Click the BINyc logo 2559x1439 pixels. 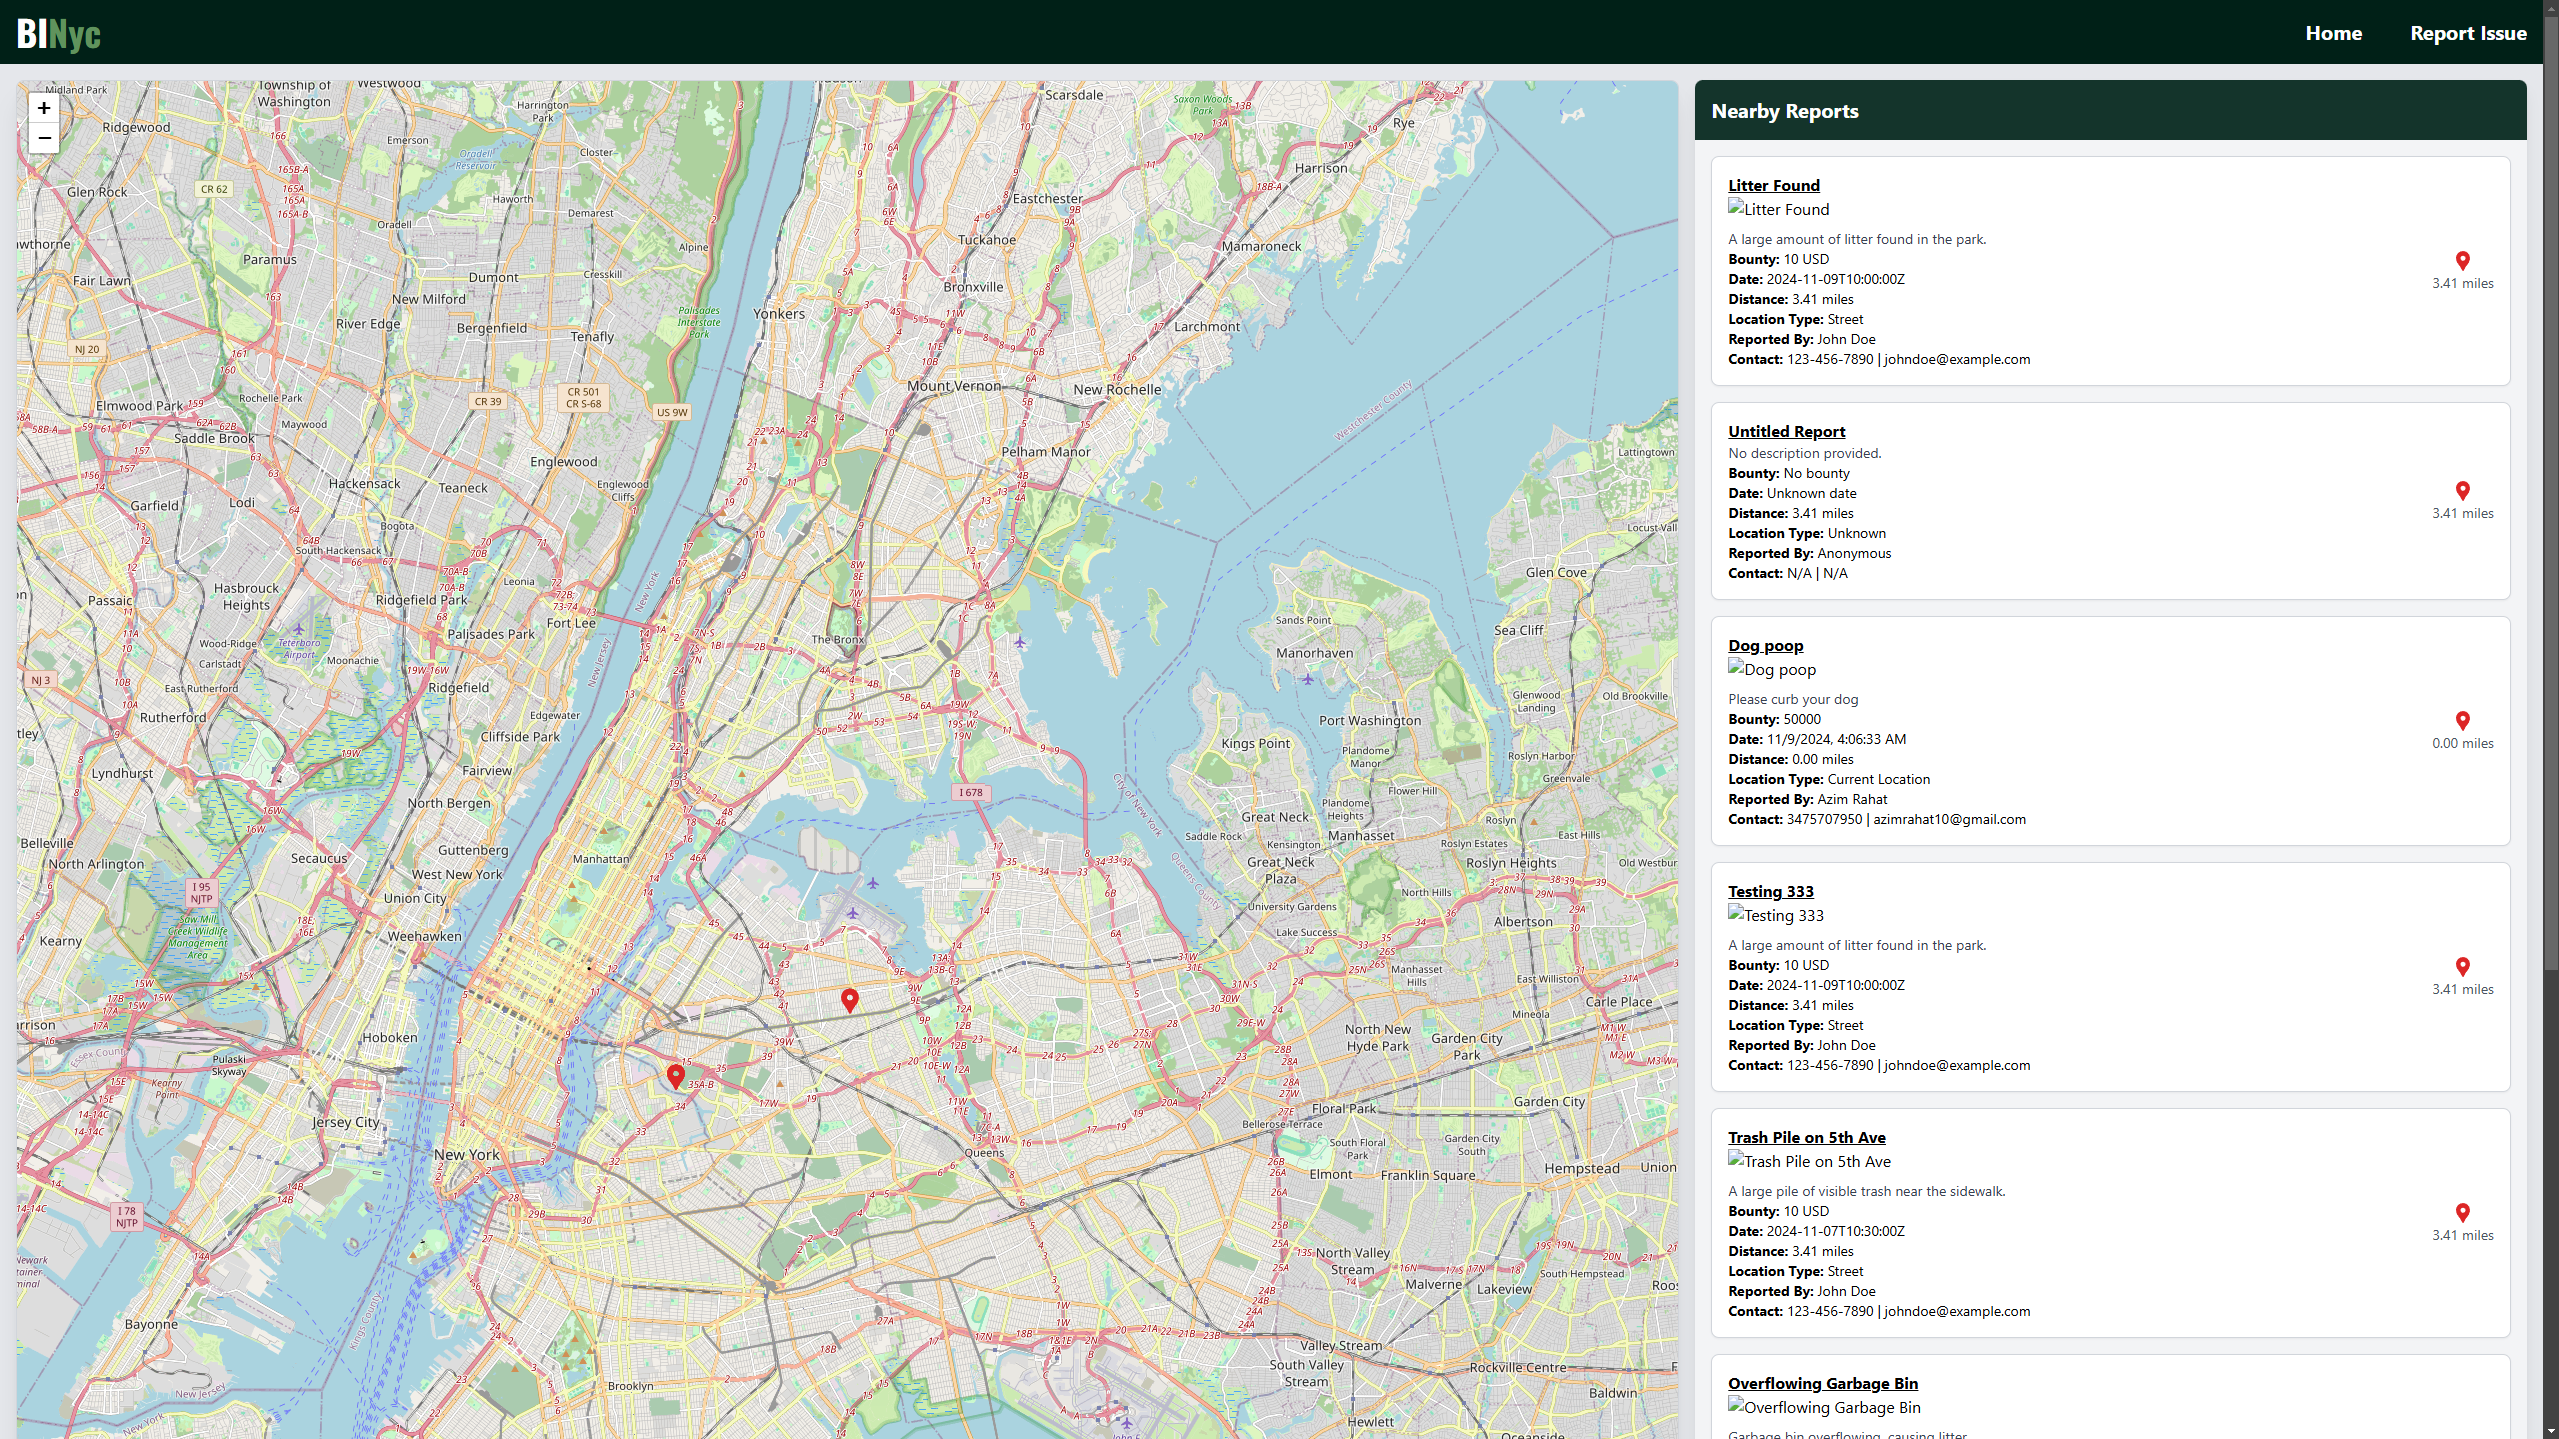pos(59,34)
